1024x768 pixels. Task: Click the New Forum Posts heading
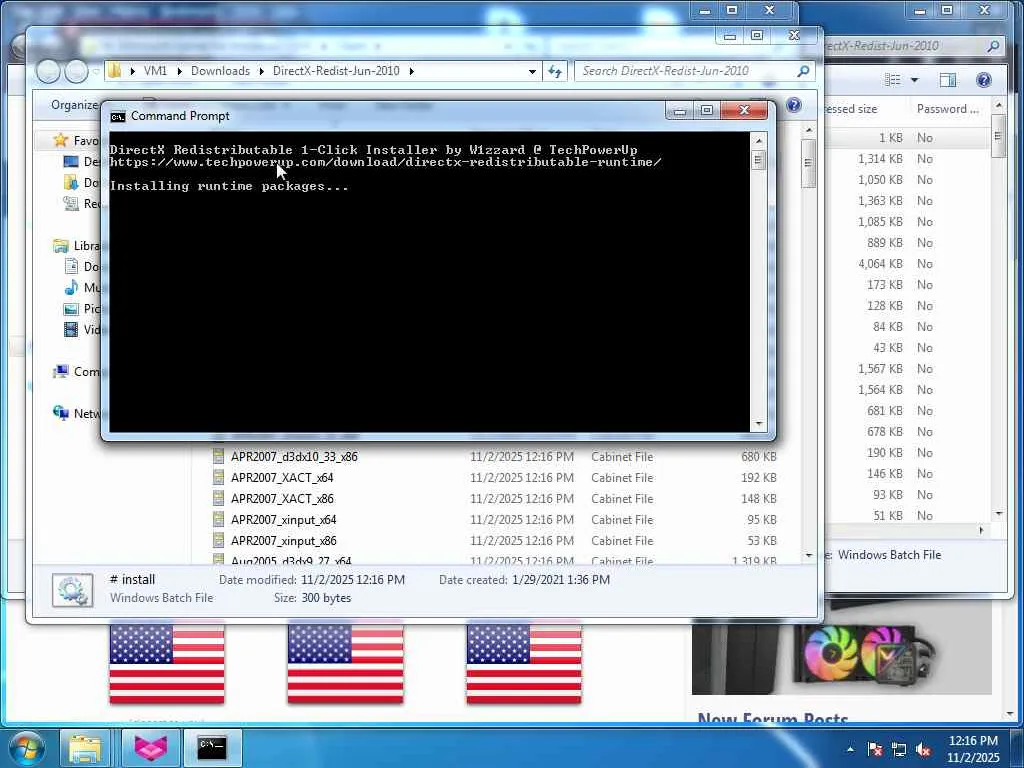[773, 718]
